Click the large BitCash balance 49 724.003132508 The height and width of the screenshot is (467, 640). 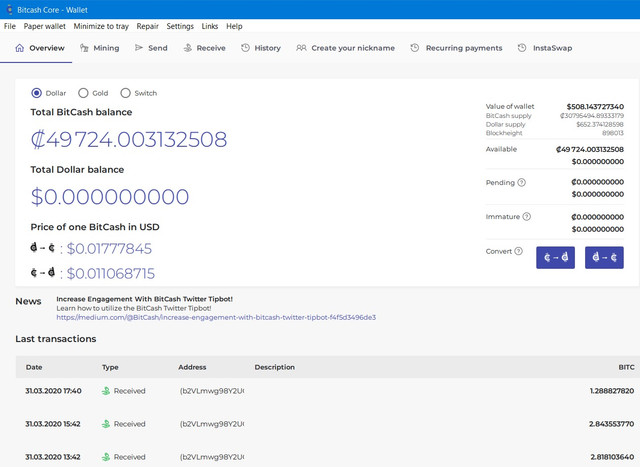tap(129, 140)
